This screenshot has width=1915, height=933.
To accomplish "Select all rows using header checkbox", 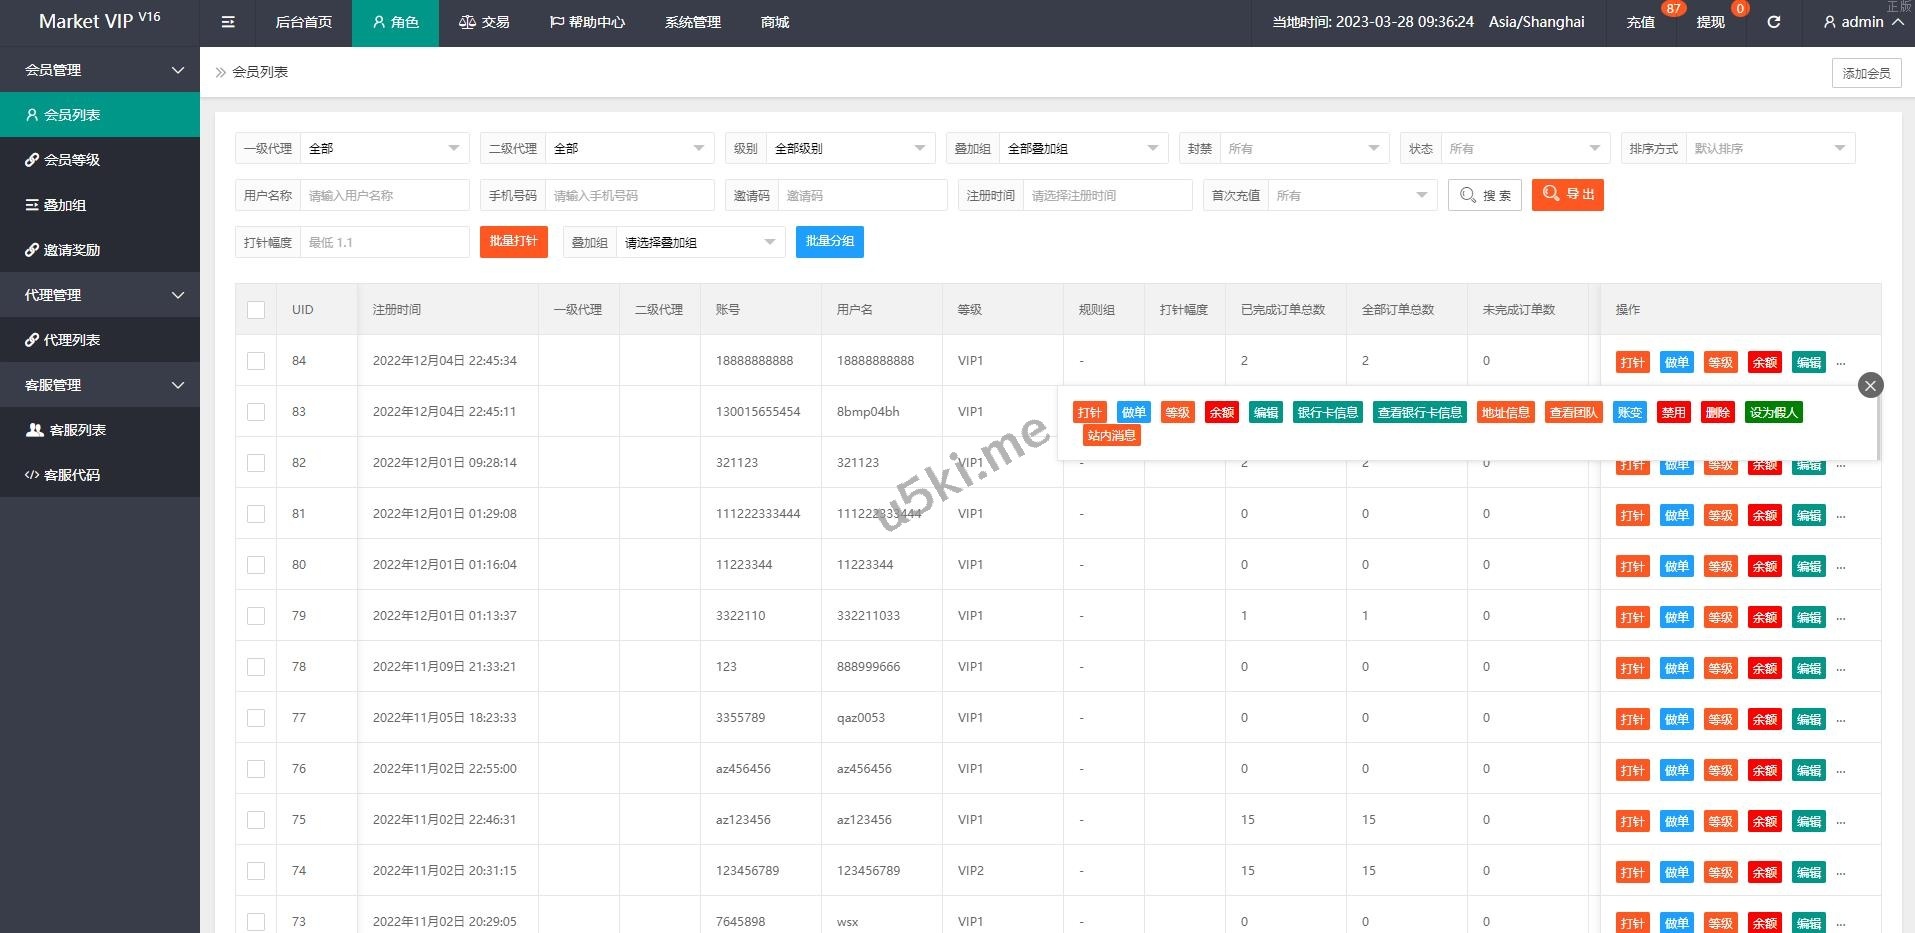I will [x=256, y=310].
